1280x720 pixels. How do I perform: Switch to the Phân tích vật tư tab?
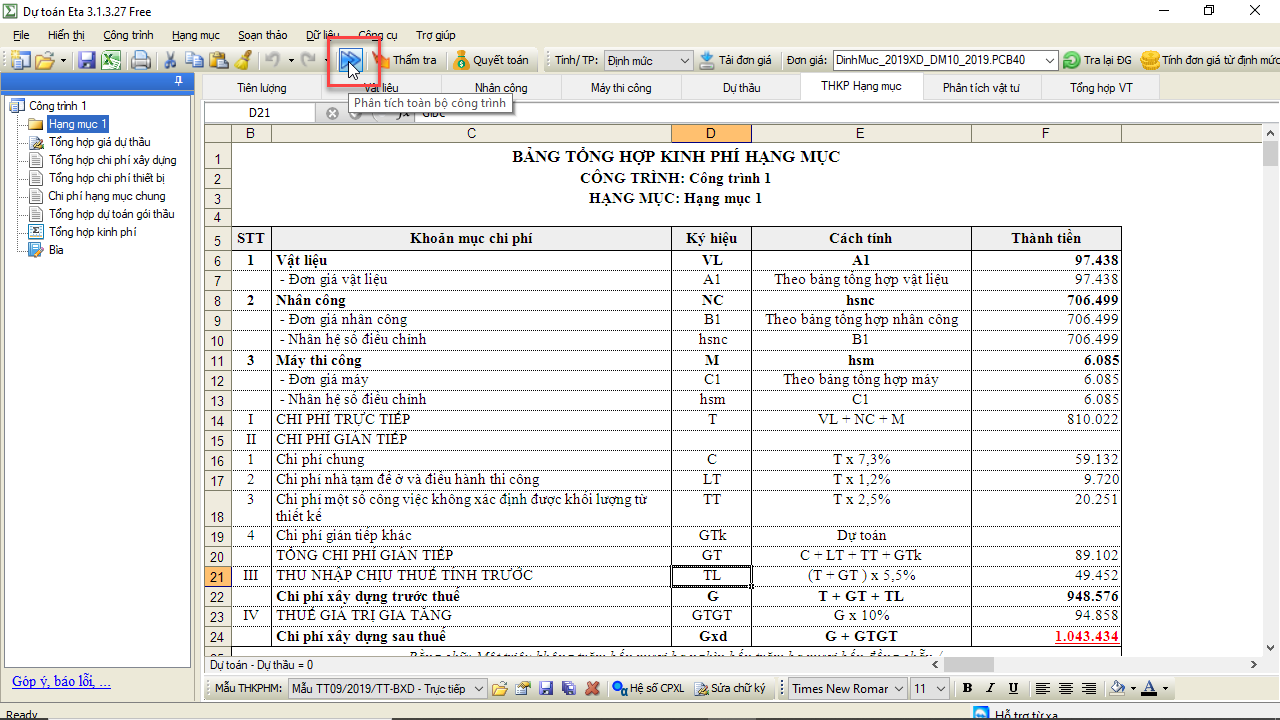point(981,88)
